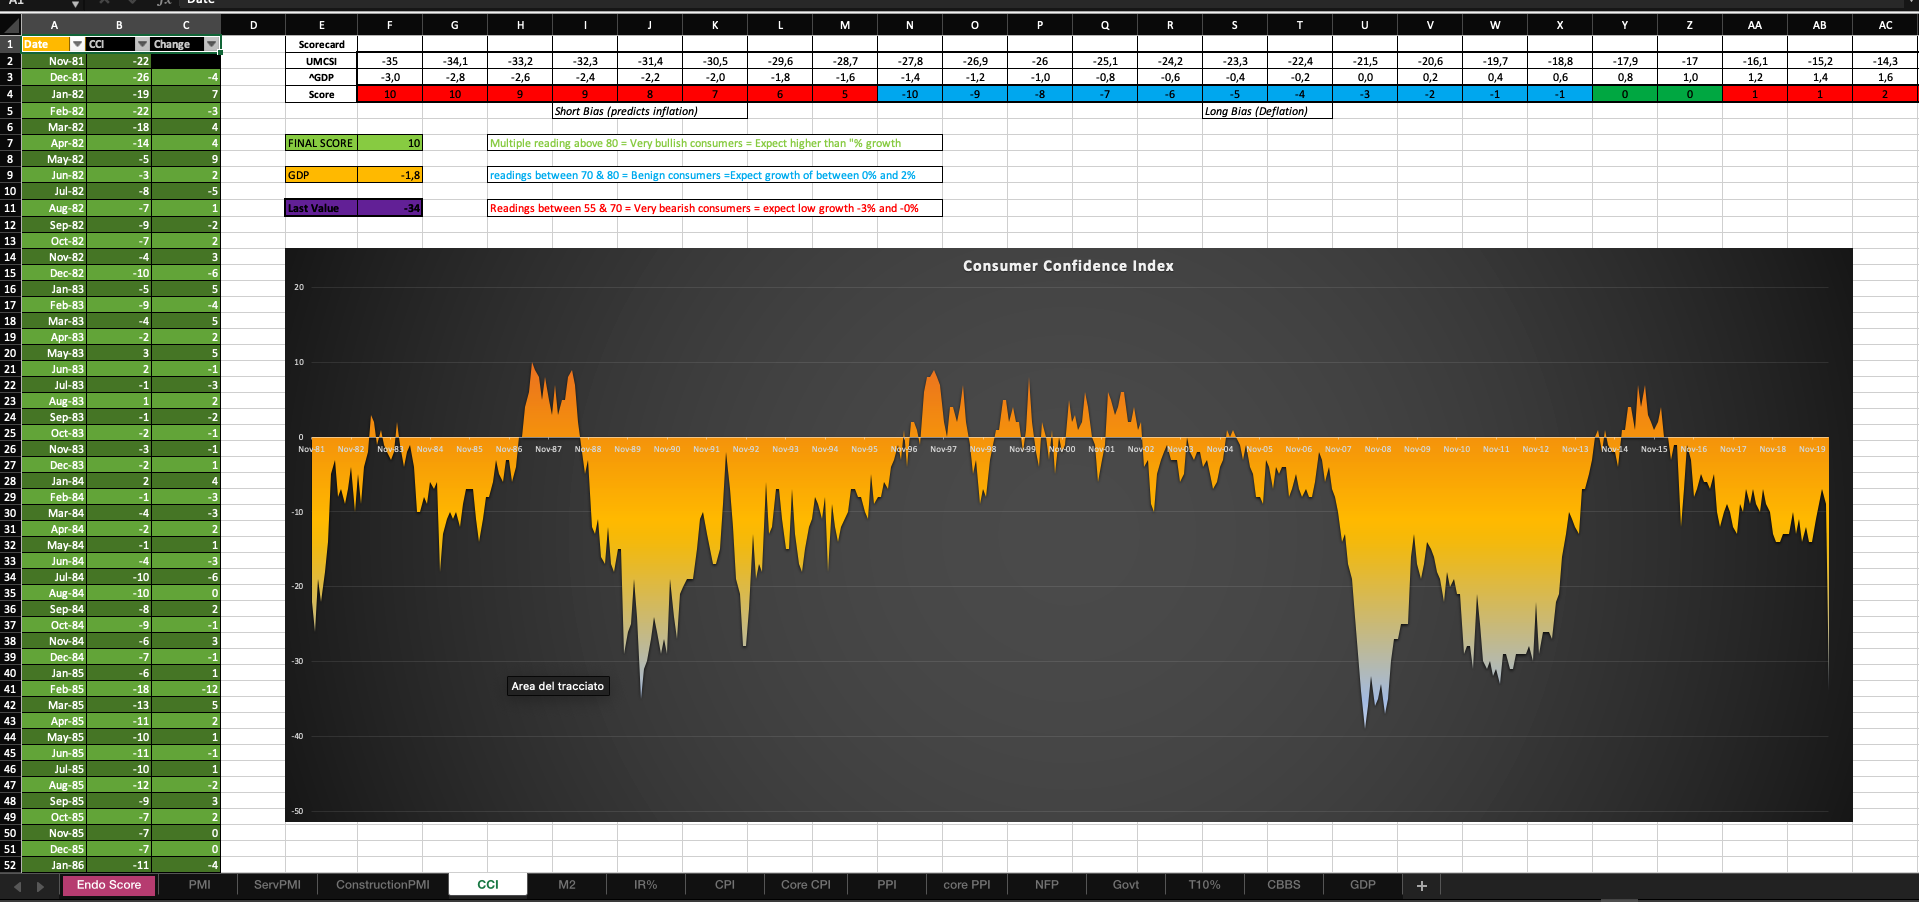
Task: Open the Govt sheet tab
Action: [1126, 885]
